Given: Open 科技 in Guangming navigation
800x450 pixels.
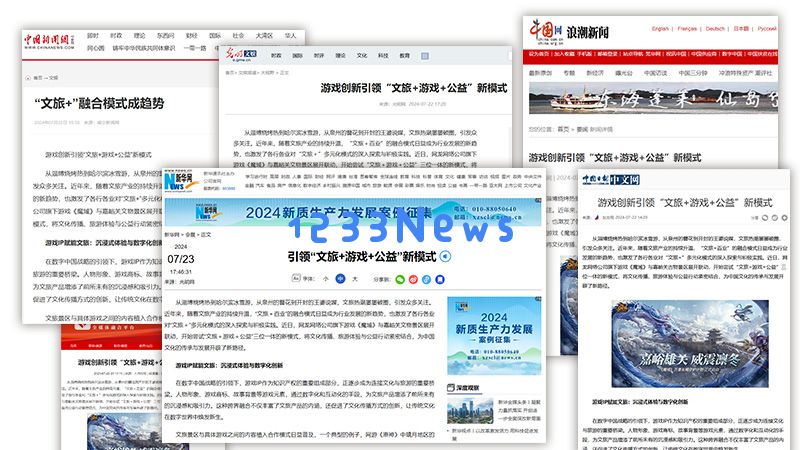Looking at the screenshot, I should 383,56.
